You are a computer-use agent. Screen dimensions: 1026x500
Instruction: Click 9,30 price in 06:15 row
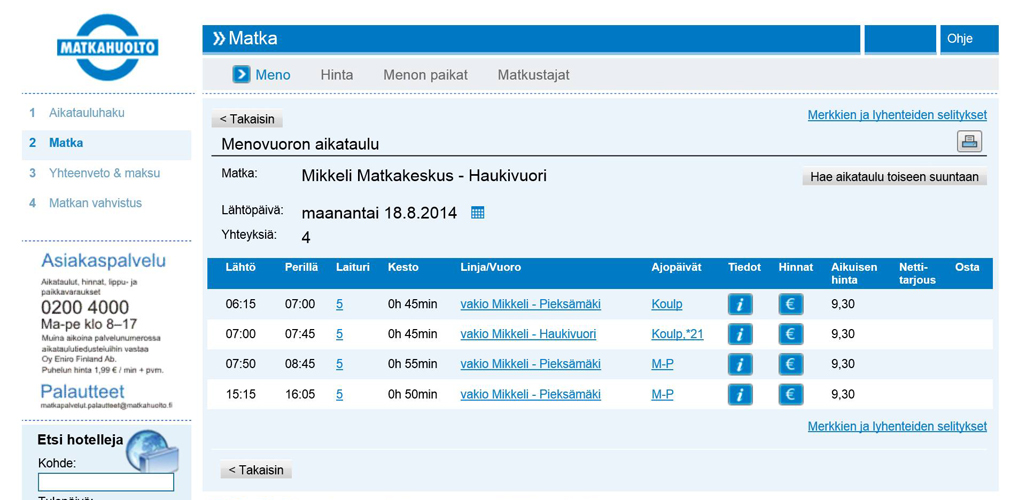[x=843, y=304]
